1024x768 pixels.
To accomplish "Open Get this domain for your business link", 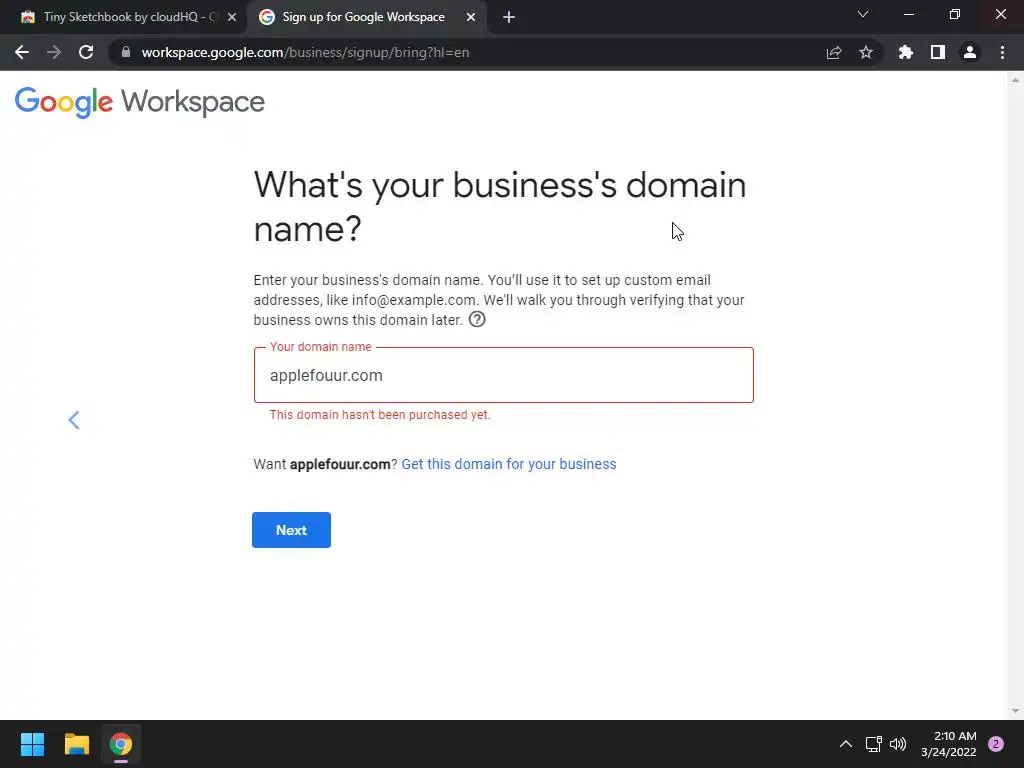I will (x=509, y=464).
